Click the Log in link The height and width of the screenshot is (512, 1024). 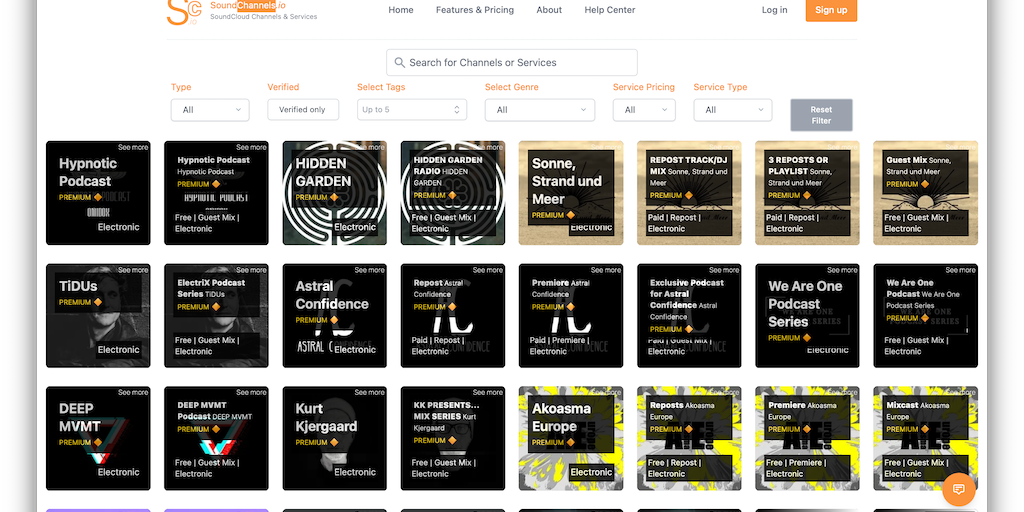775,10
